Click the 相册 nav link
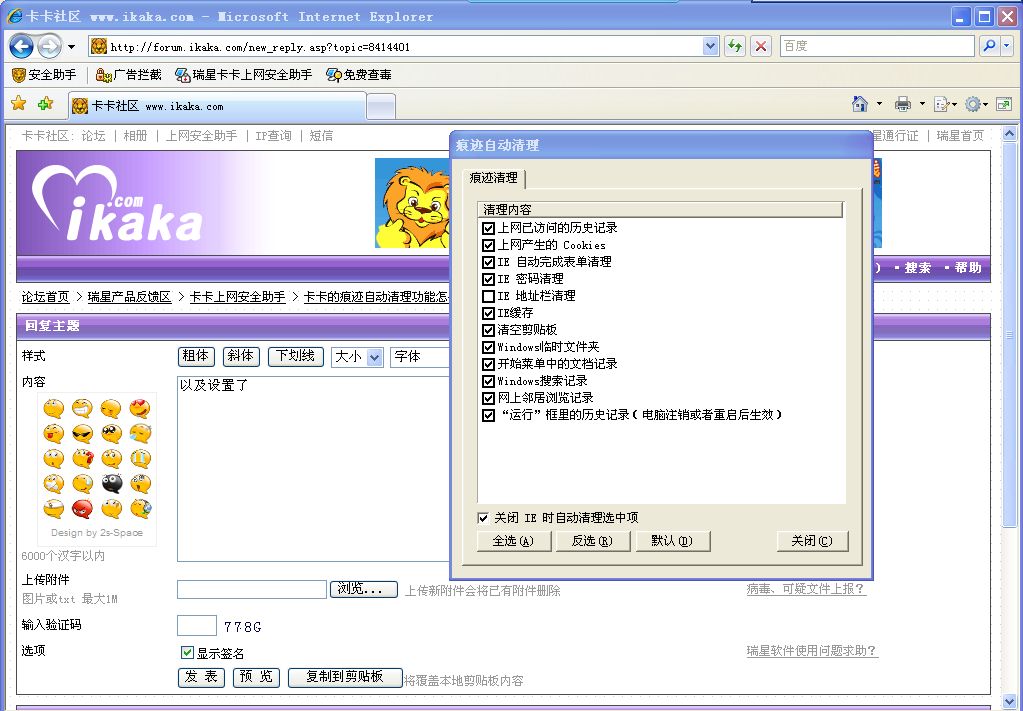Image resolution: width=1023 pixels, height=711 pixels. pos(135,136)
